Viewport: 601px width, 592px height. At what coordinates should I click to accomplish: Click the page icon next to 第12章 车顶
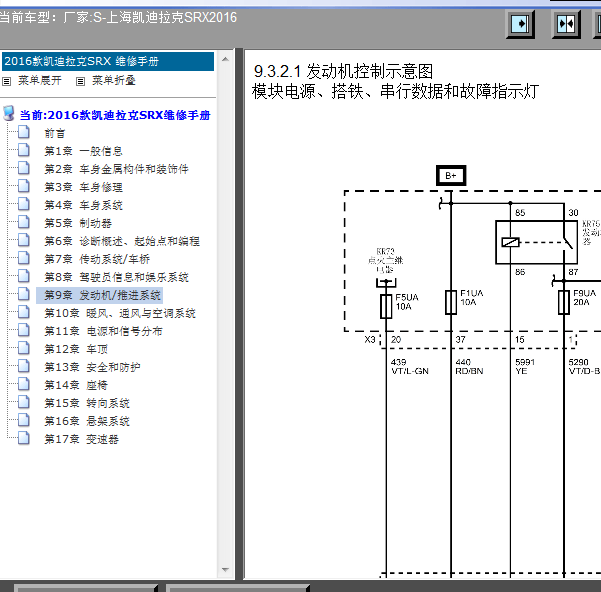[x=24, y=348]
